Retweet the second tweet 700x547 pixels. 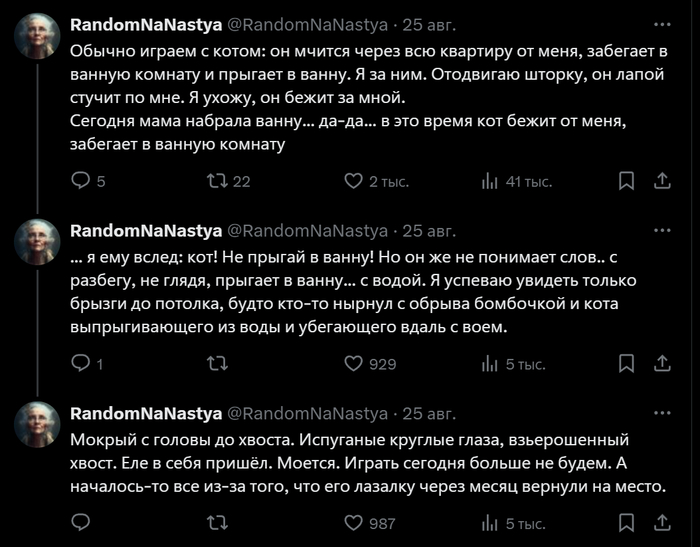pyautogui.click(x=218, y=364)
